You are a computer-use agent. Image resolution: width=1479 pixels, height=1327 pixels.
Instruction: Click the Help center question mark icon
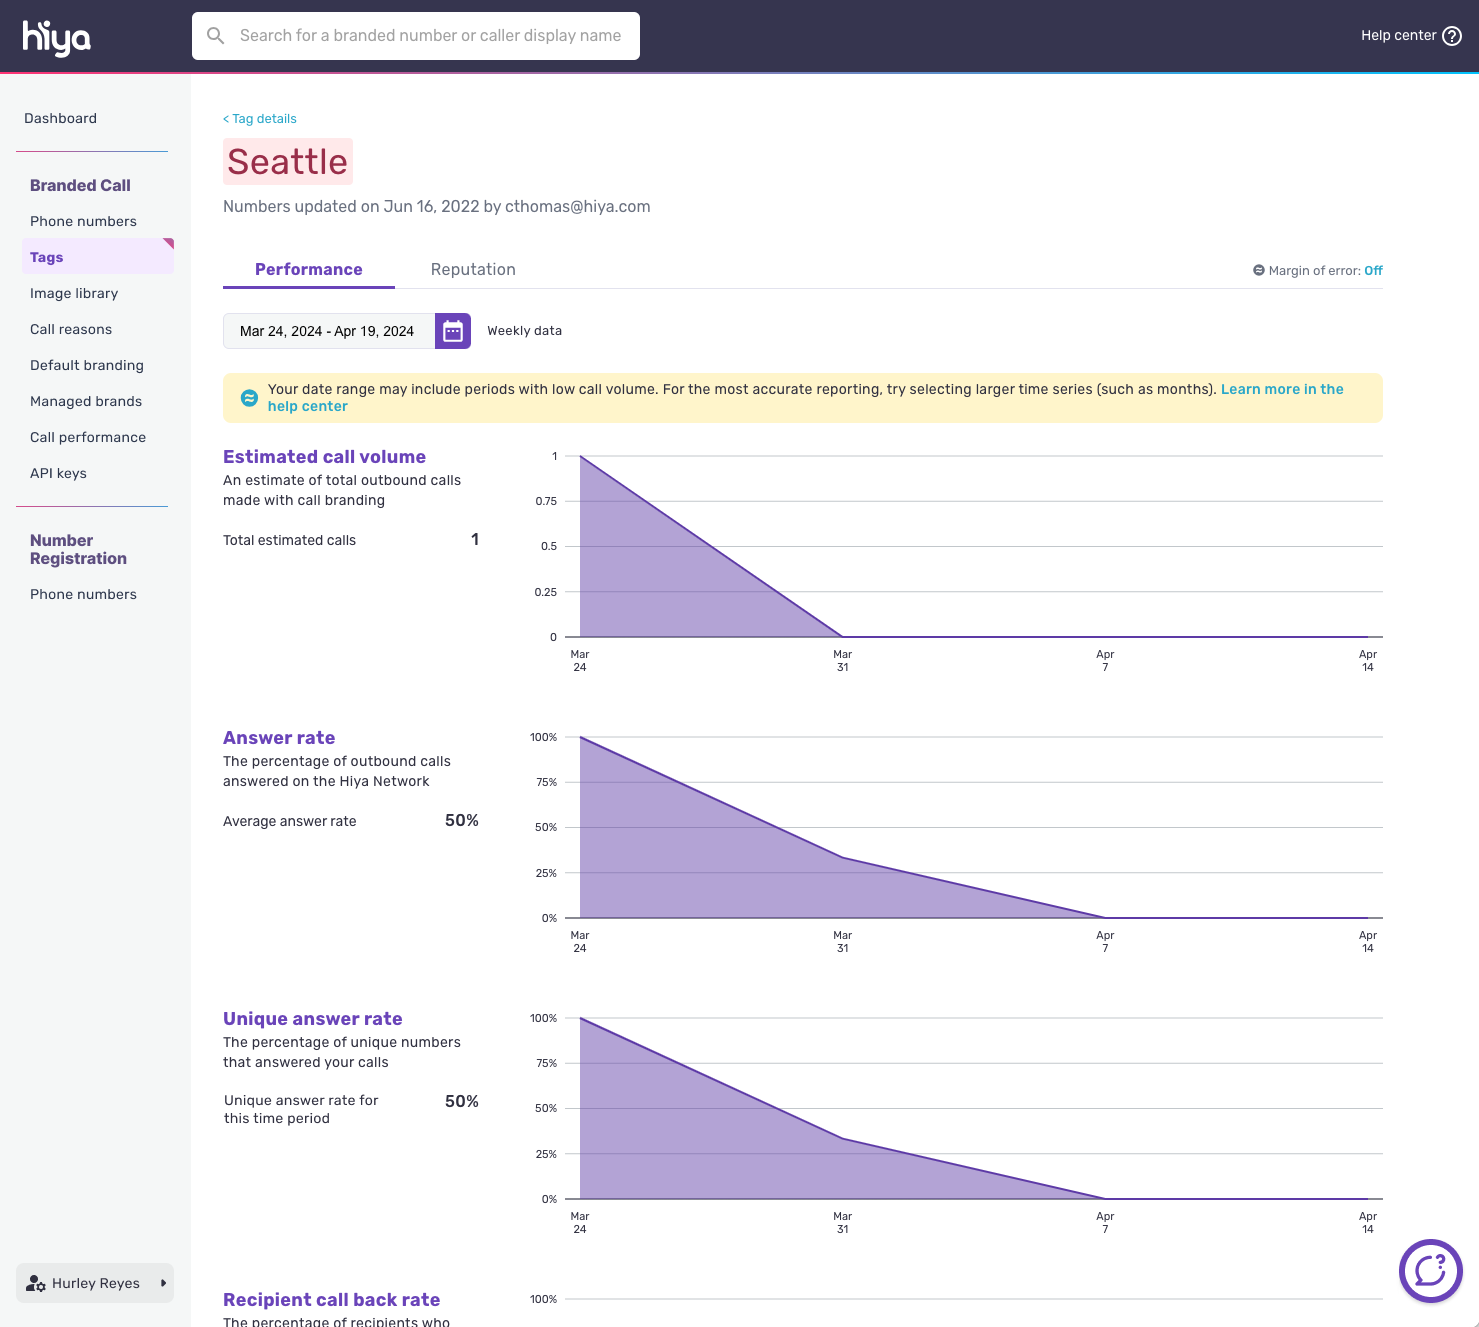click(1452, 36)
